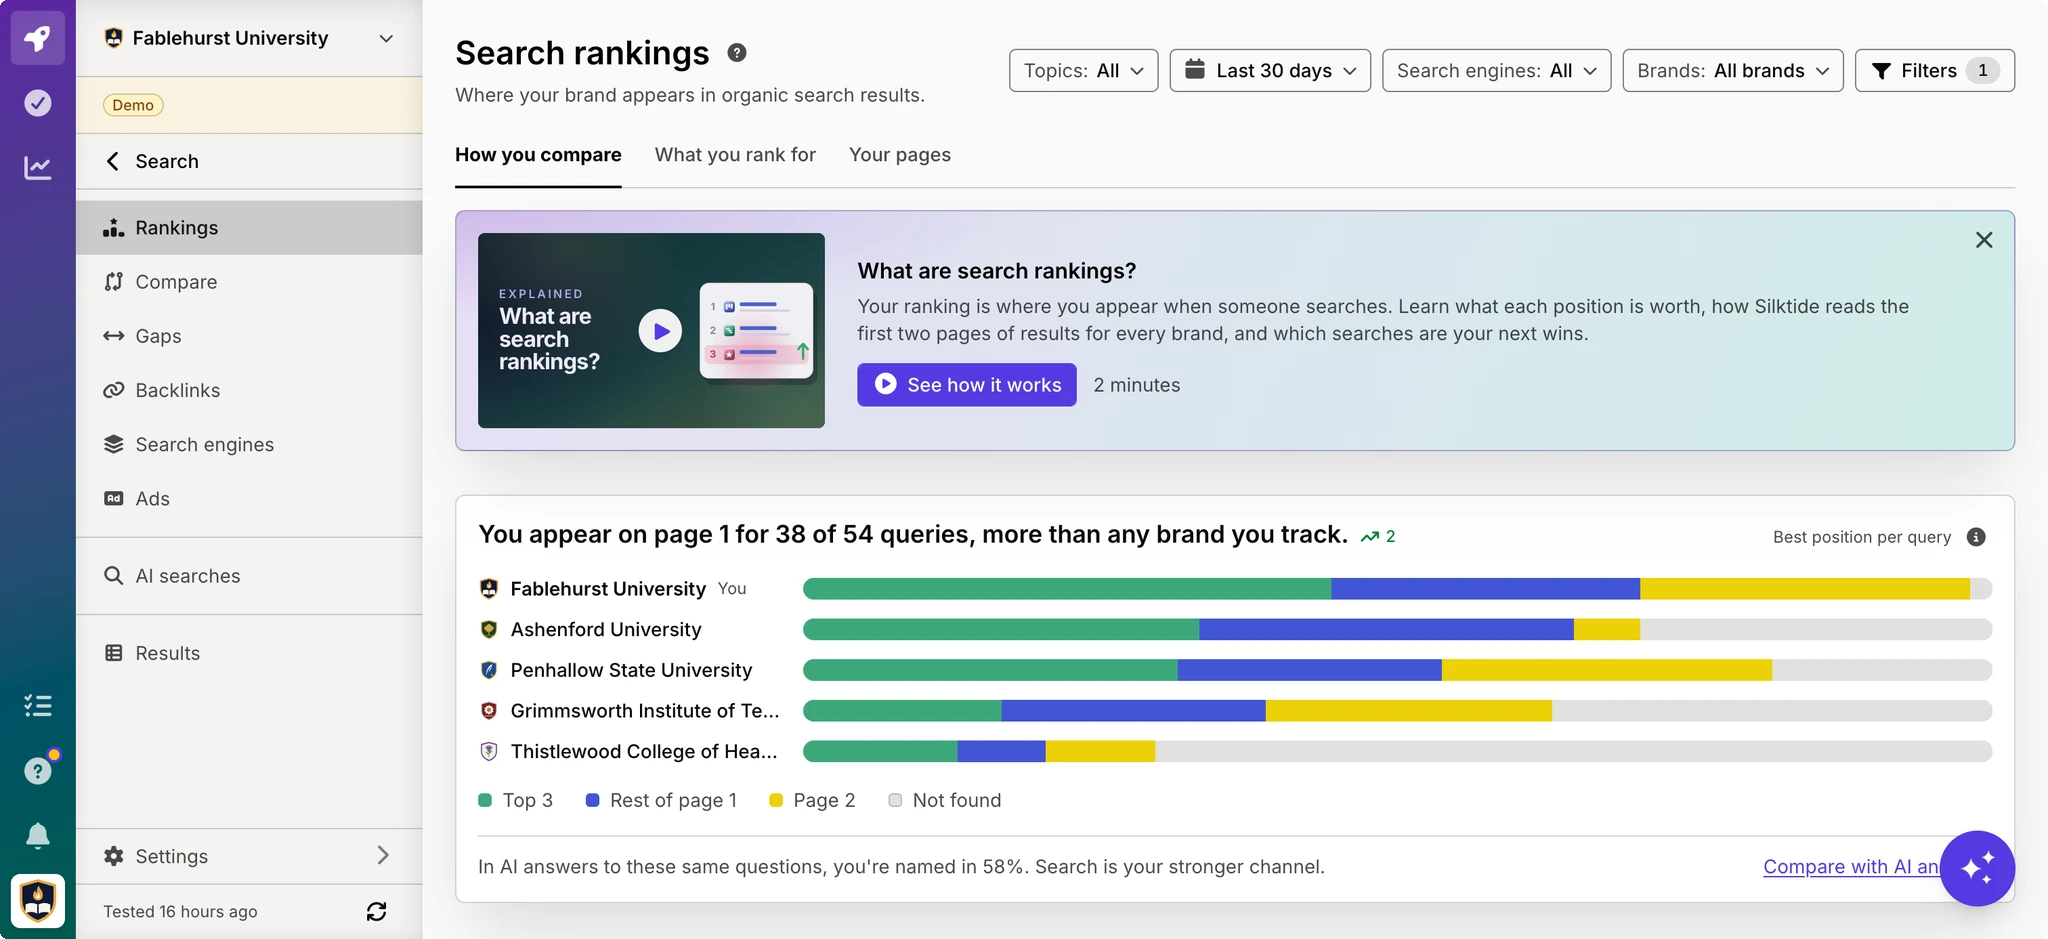This screenshot has width=2048, height=939.
Task: Open Search engines in the sidebar
Action: click(249, 444)
